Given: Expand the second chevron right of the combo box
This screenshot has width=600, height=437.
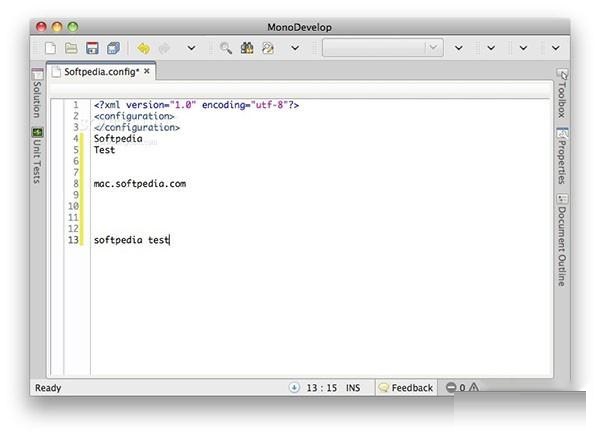Looking at the screenshot, I should pyautogui.click(x=491, y=48).
